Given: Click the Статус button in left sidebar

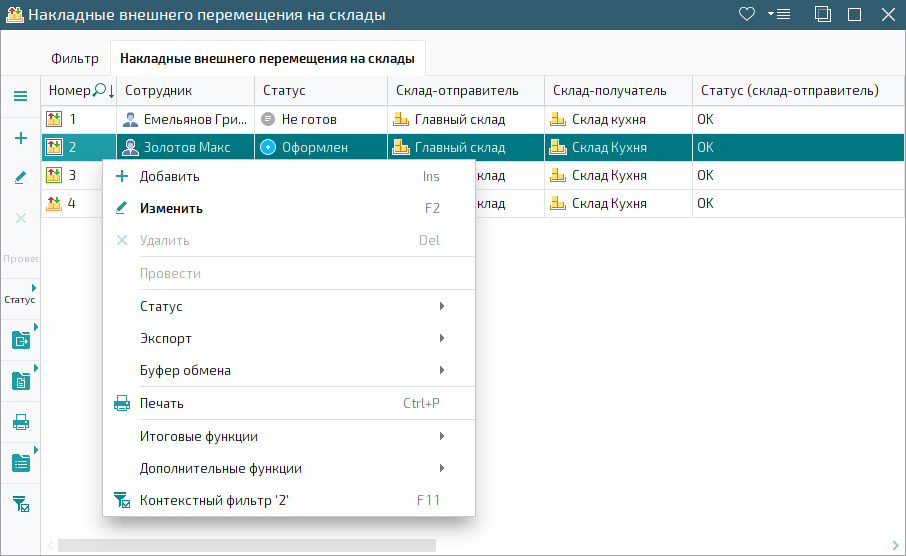Looking at the screenshot, I should [x=20, y=299].
